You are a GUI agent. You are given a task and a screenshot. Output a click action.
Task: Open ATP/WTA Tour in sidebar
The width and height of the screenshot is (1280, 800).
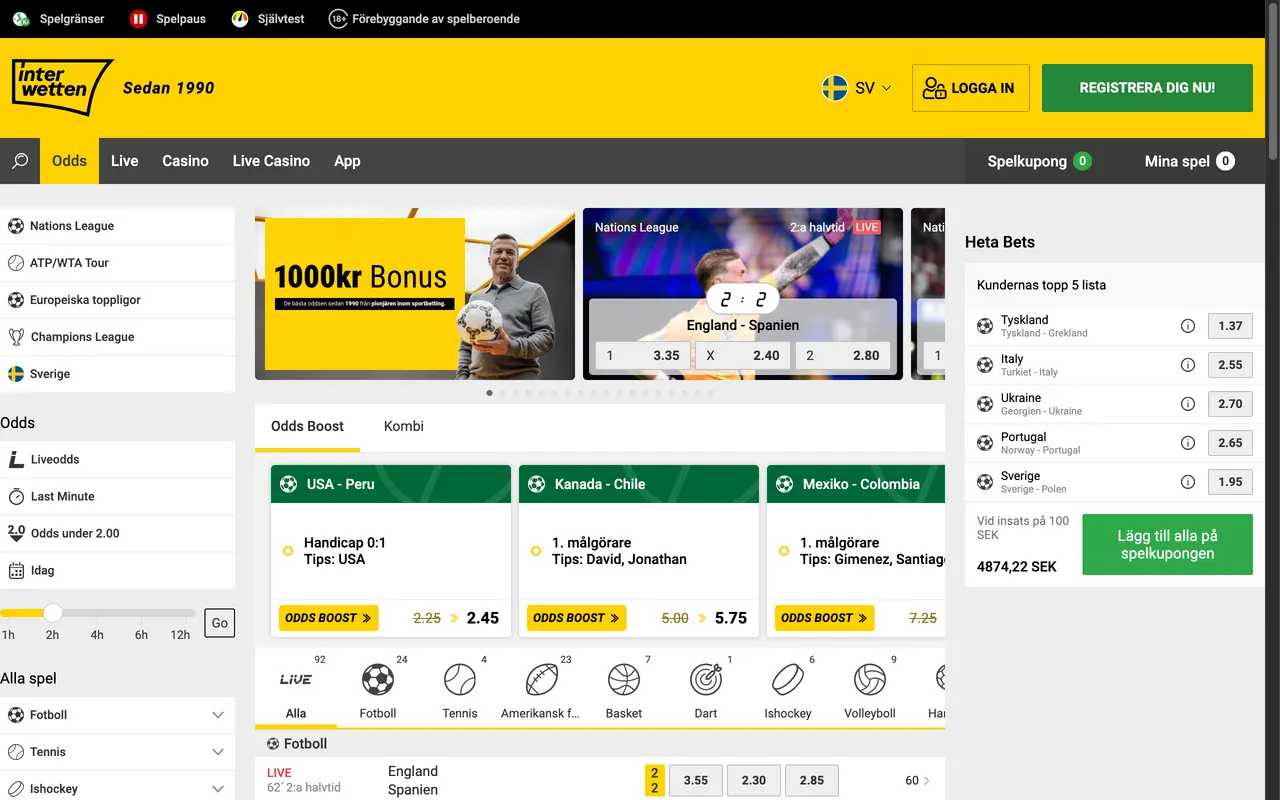117,263
